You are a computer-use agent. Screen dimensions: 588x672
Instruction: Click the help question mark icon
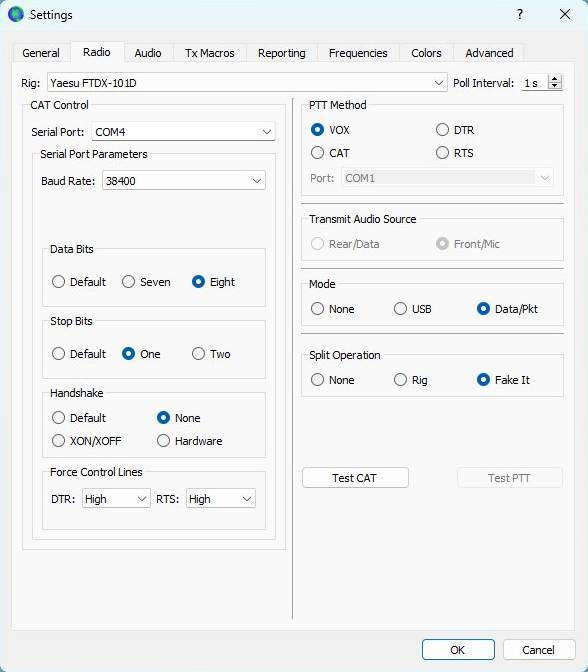click(x=519, y=15)
